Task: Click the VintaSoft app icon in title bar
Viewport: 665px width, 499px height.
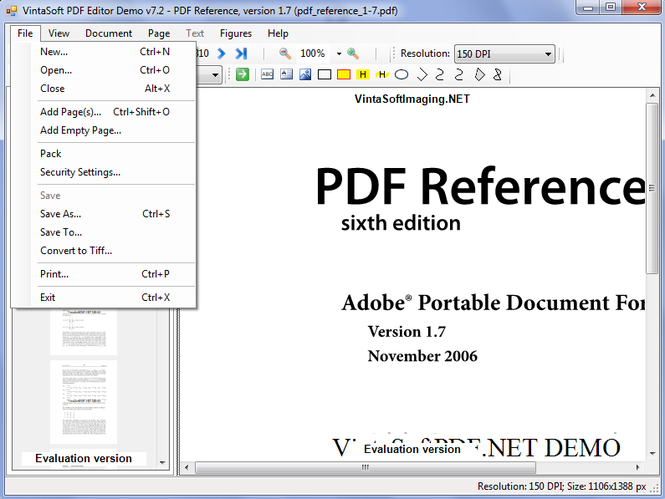Action: pos(11,10)
